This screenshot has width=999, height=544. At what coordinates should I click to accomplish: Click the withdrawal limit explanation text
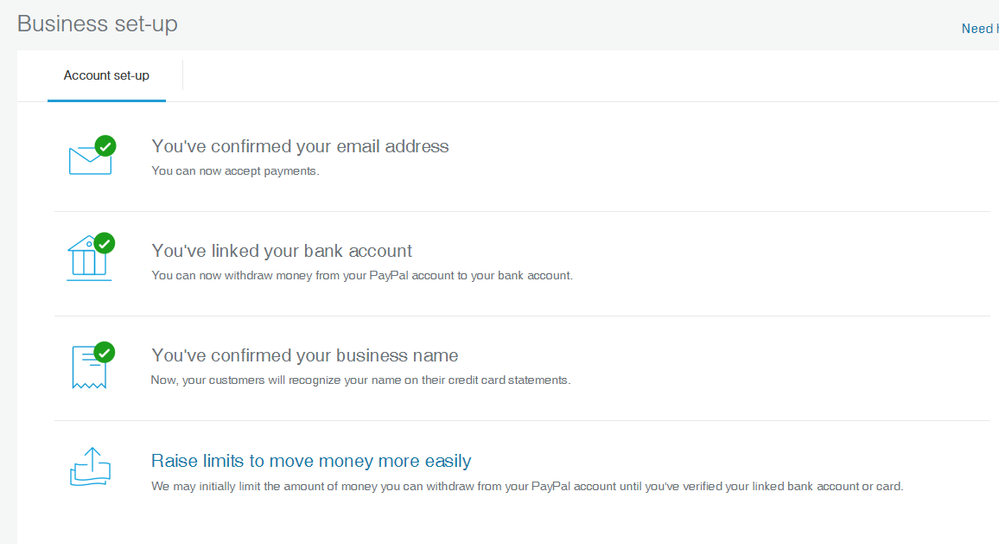coord(527,487)
